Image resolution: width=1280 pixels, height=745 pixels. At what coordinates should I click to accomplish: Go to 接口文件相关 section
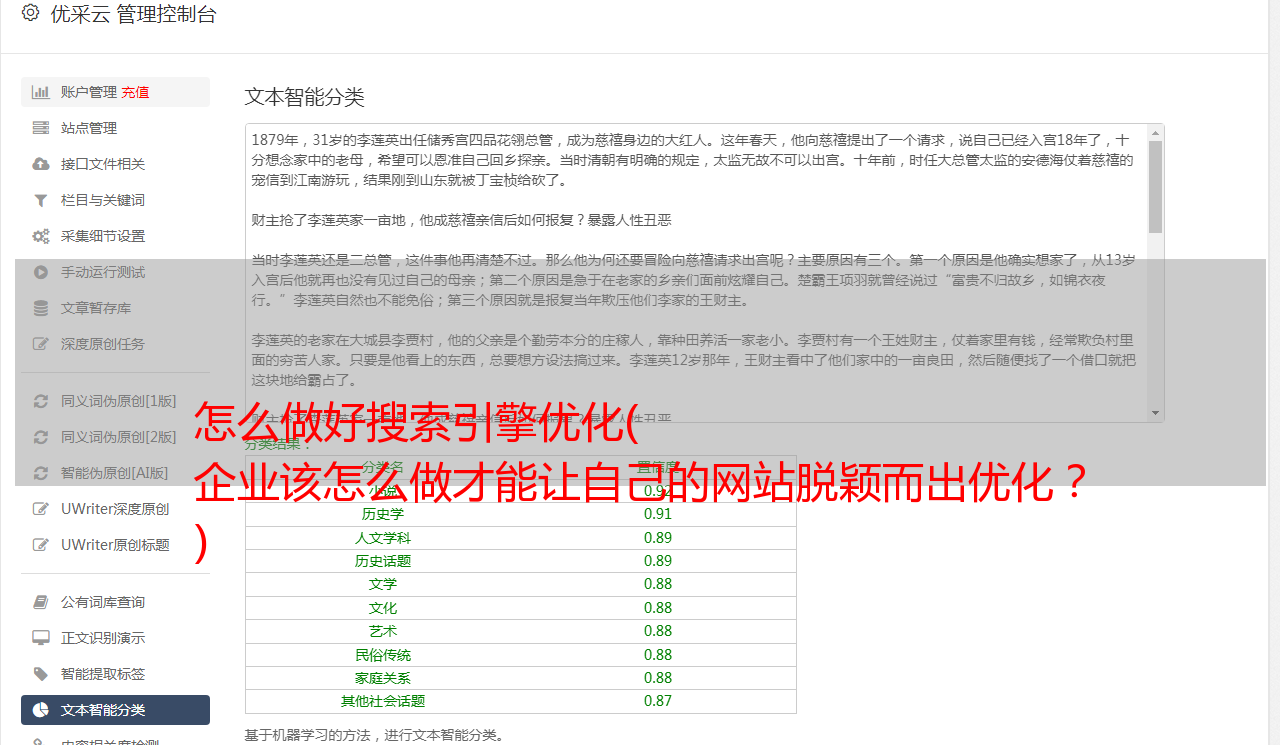pyautogui.click(x=115, y=164)
